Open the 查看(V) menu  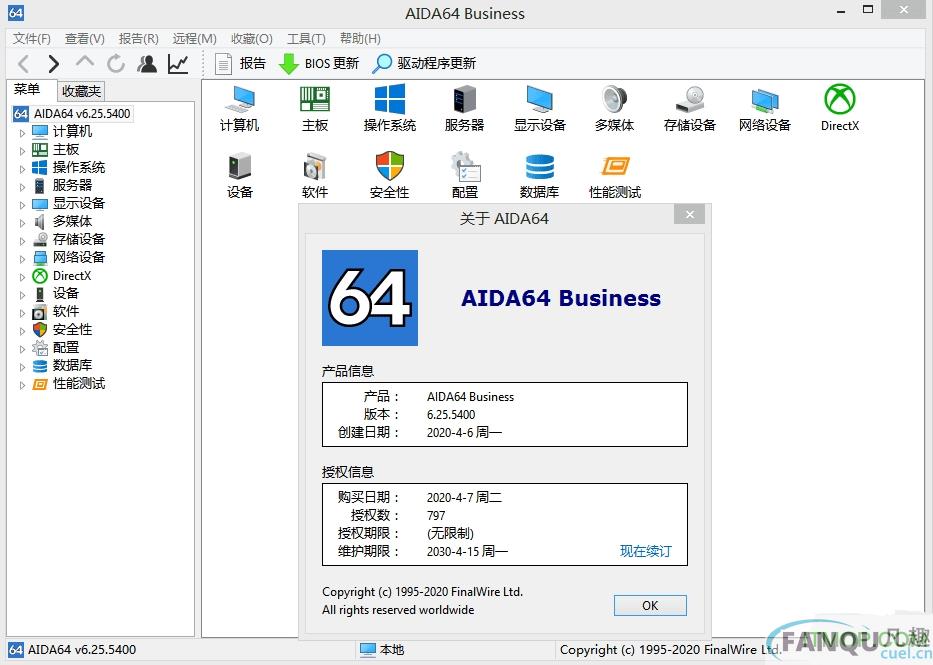click(84, 39)
